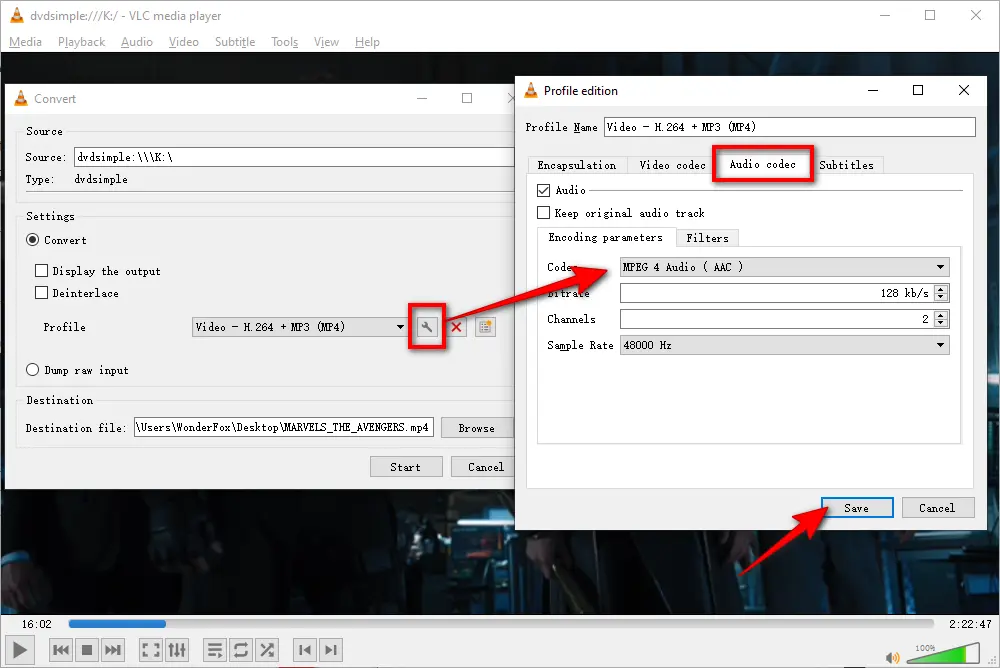Select Dump raw input radio button

pyautogui.click(x=33, y=370)
